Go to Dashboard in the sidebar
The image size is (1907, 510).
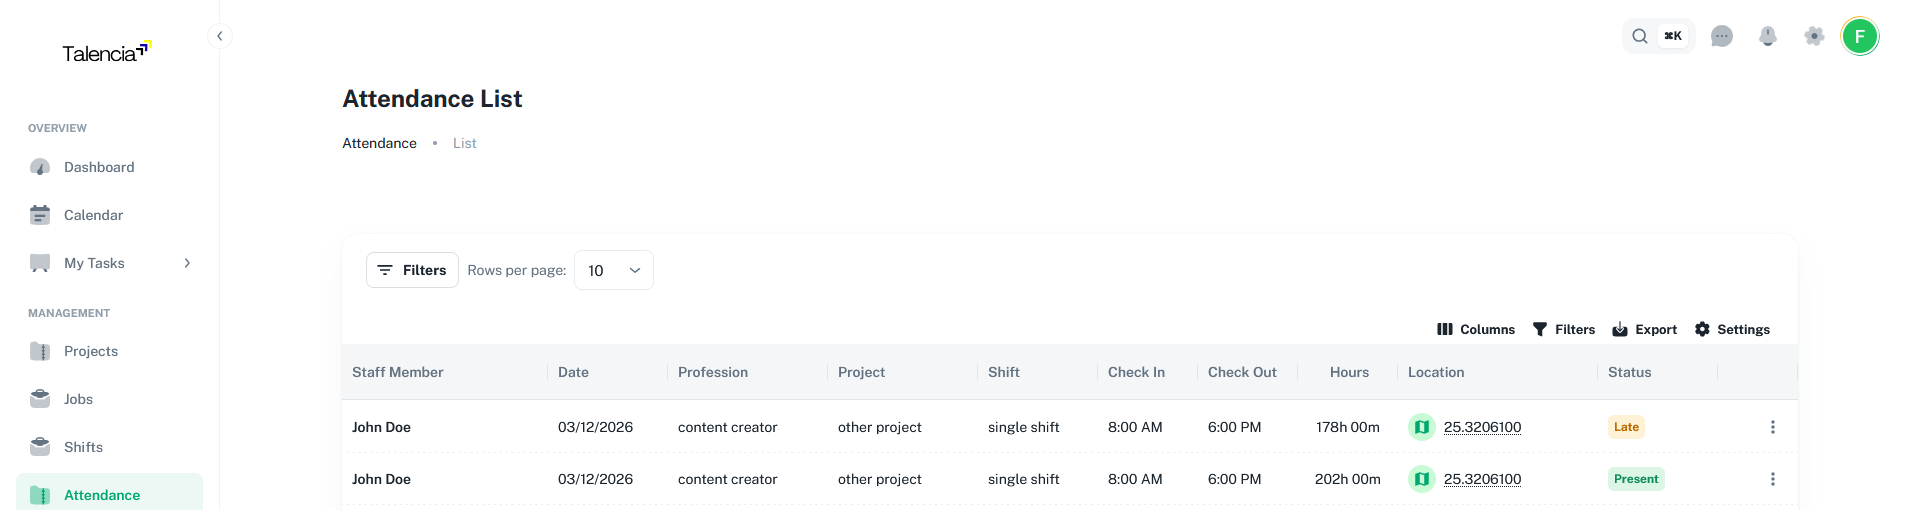pos(99,167)
